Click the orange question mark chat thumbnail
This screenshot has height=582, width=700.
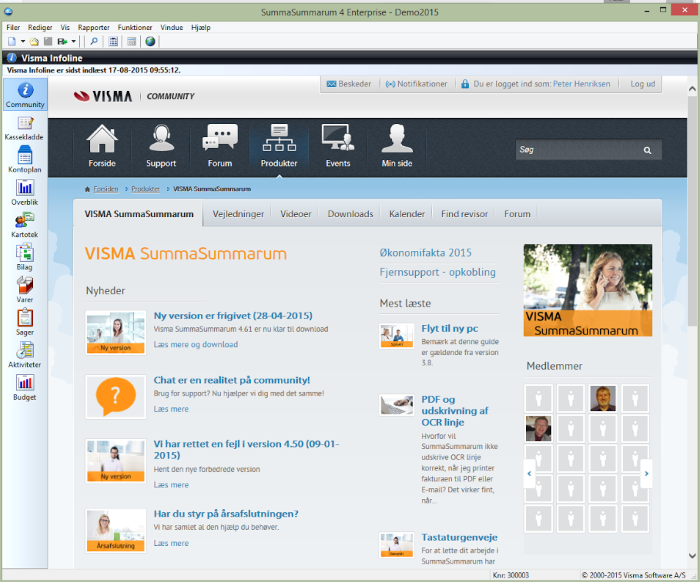pyautogui.click(x=116, y=397)
